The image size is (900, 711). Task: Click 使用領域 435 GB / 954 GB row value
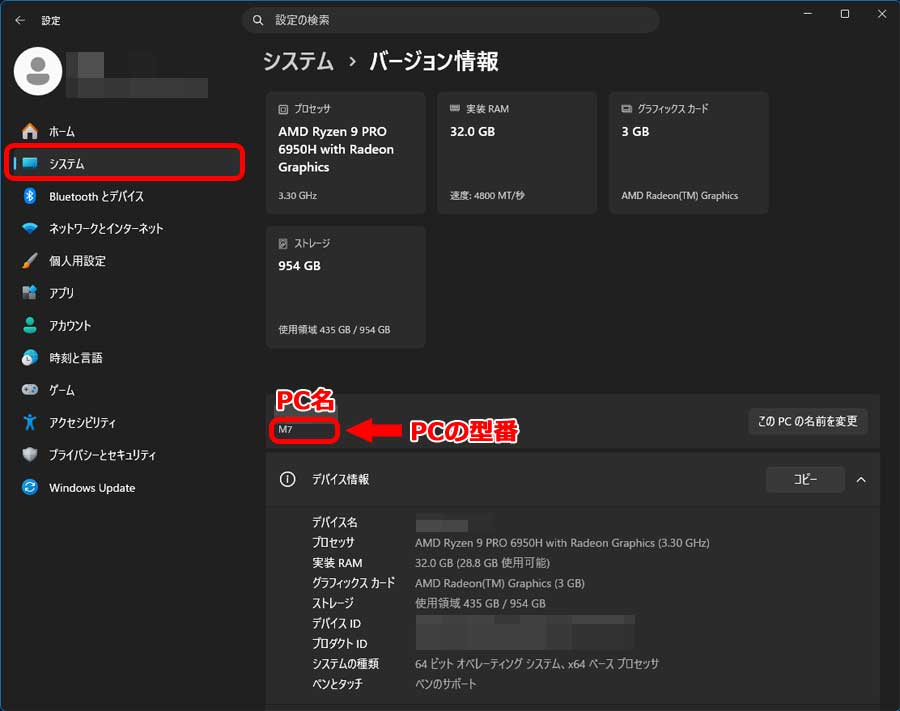point(480,603)
